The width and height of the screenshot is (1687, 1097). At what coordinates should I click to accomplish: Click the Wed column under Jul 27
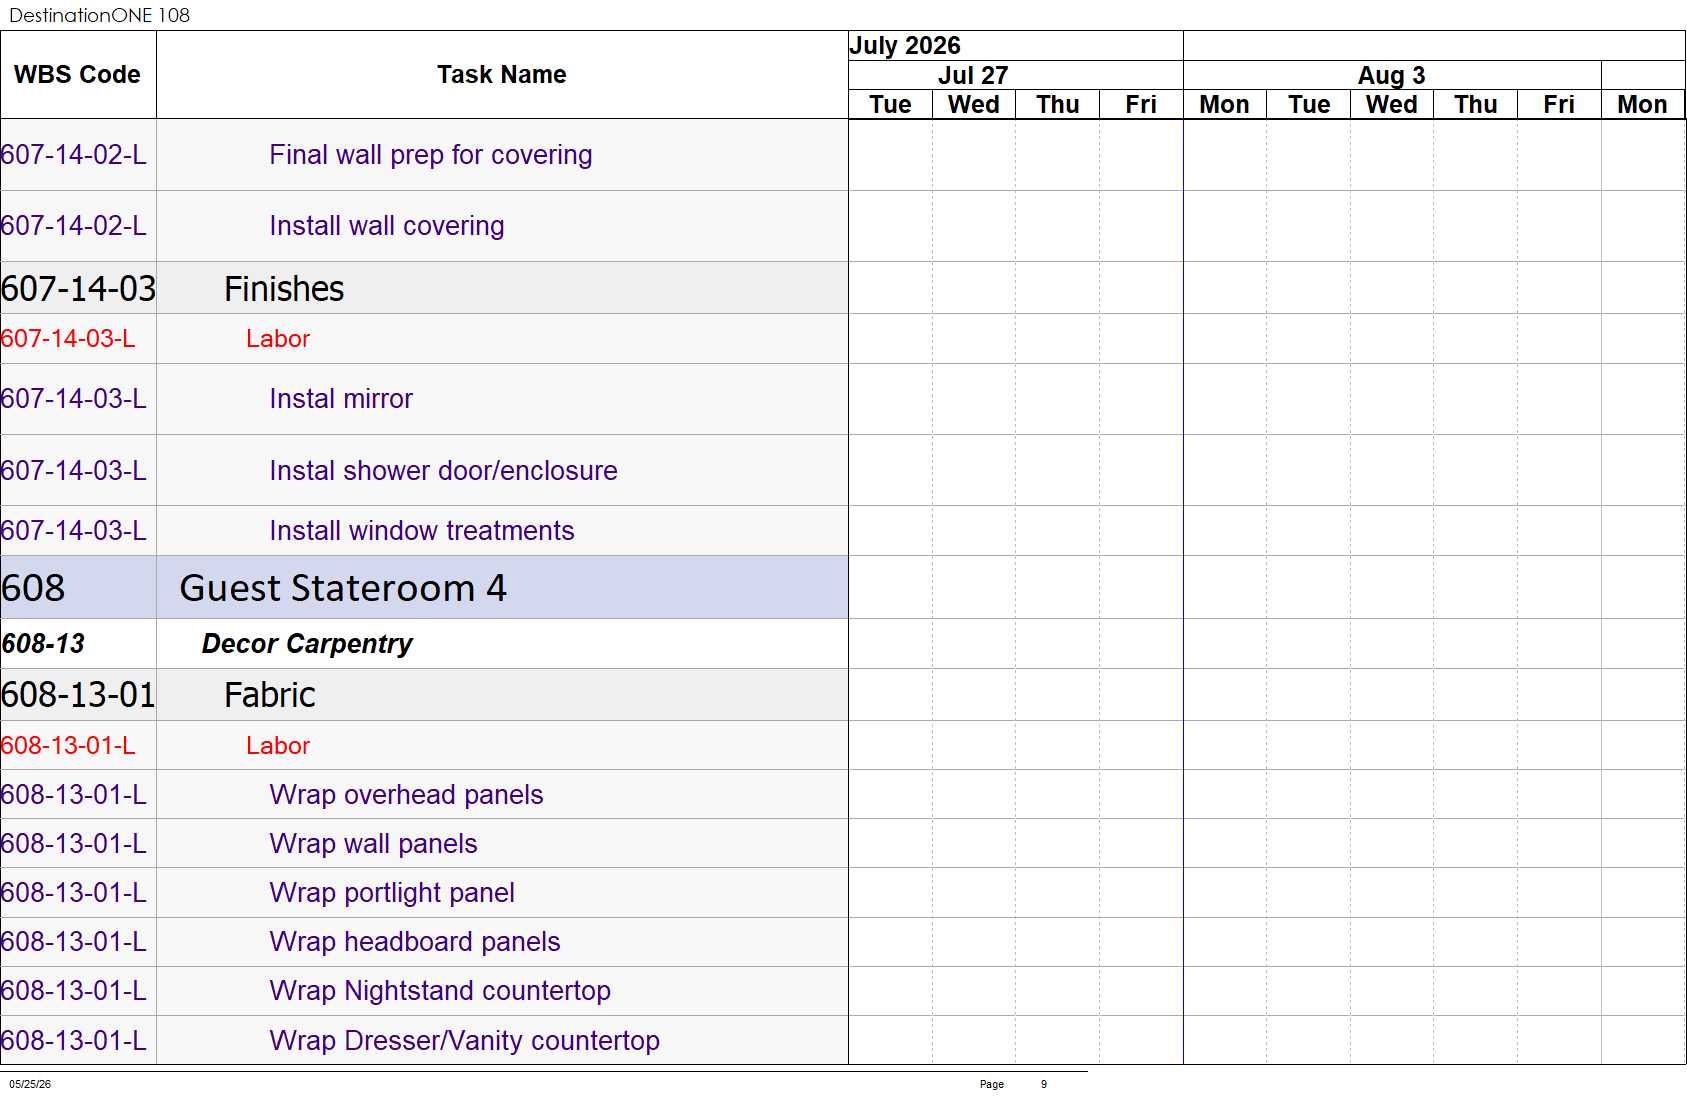(974, 105)
